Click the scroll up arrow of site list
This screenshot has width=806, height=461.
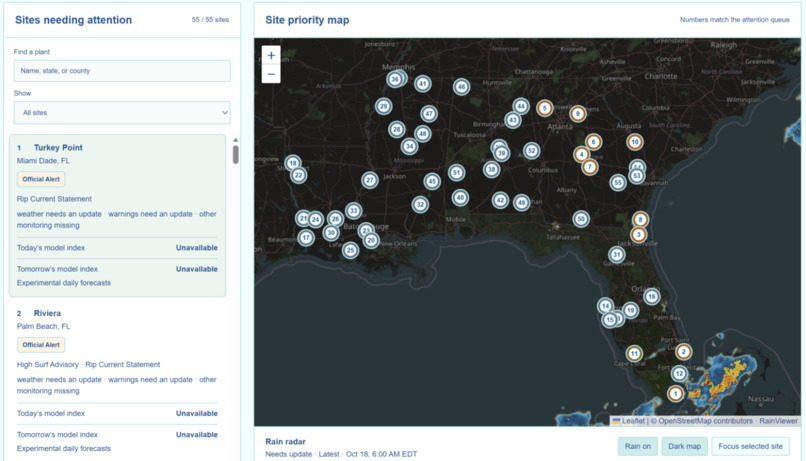235,140
